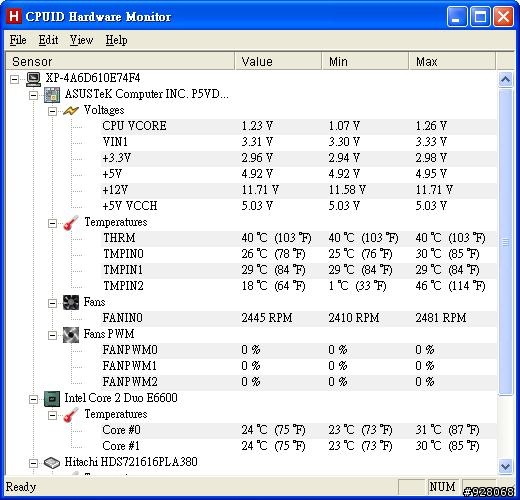Select the Hitachi hard drive icon

[x=52, y=463]
